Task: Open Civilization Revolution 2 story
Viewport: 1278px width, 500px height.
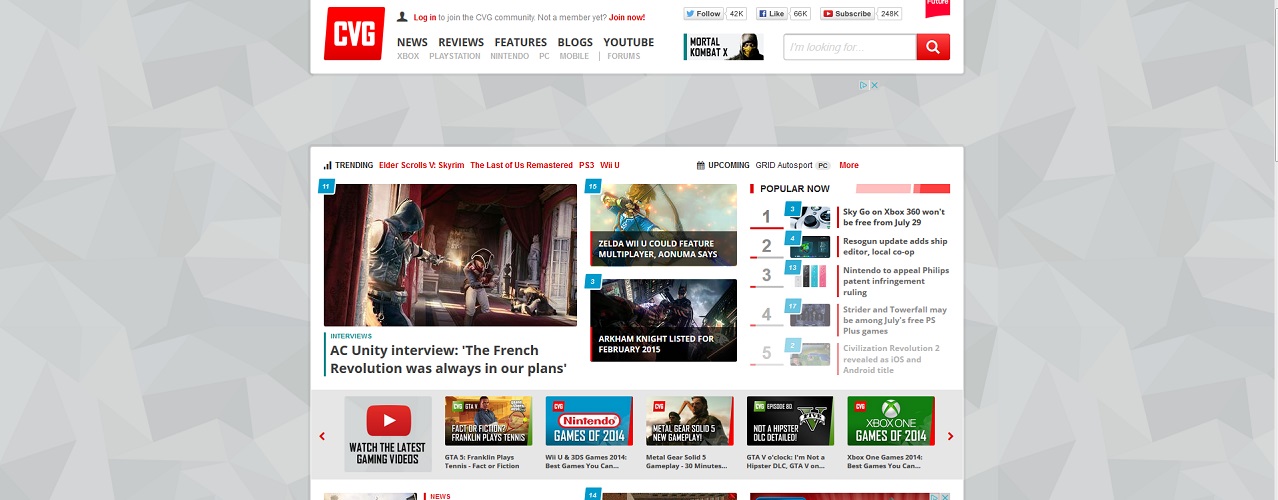Action: tap(891, 359)
